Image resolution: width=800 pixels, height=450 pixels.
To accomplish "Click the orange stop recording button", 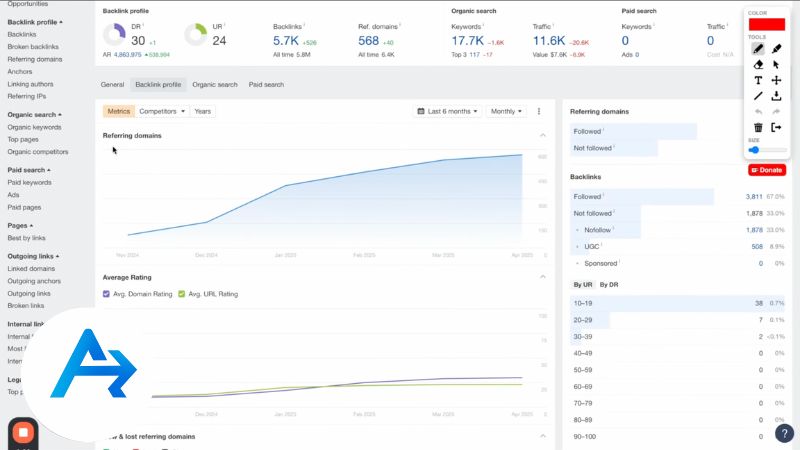I will click(23, 433).
